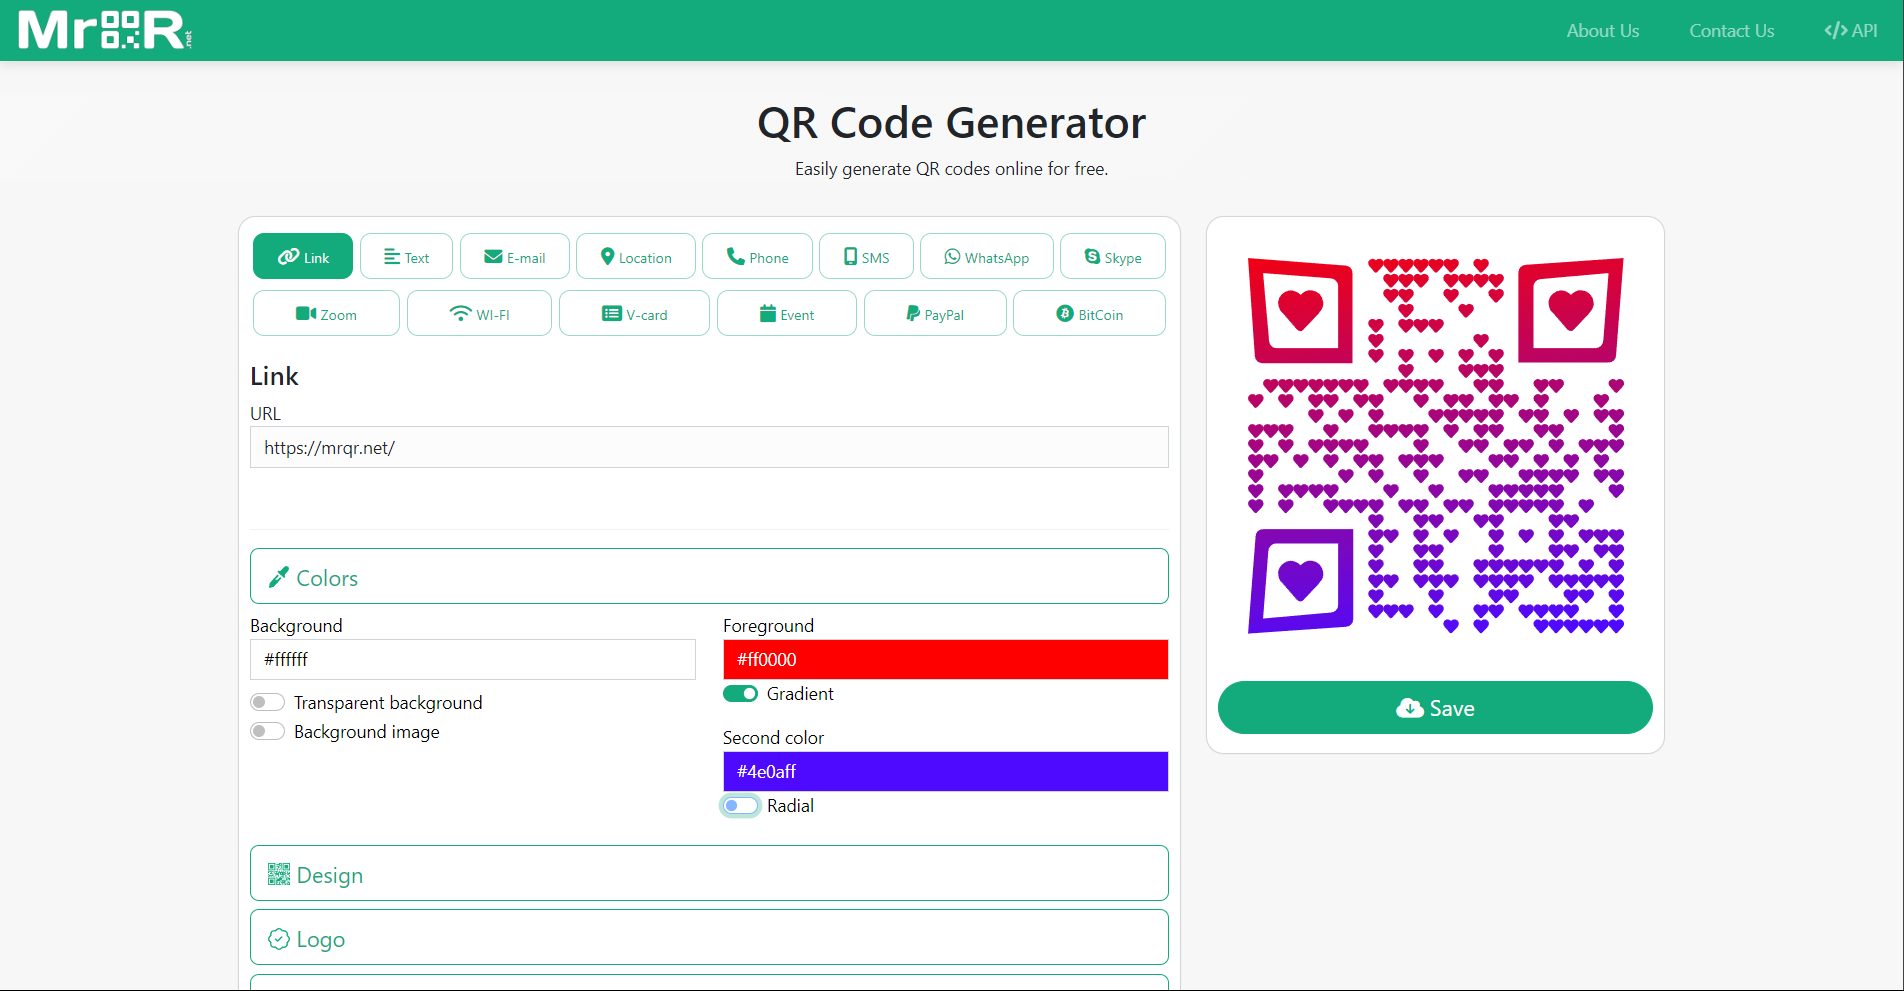Click the Phone handset icon
This screenshot has height=991, width=1904.
(735, 257)
